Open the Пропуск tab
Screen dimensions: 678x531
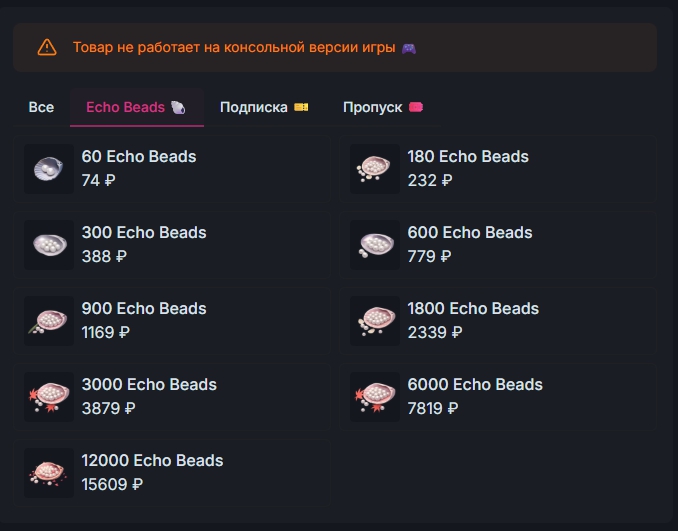click(384, 107)
